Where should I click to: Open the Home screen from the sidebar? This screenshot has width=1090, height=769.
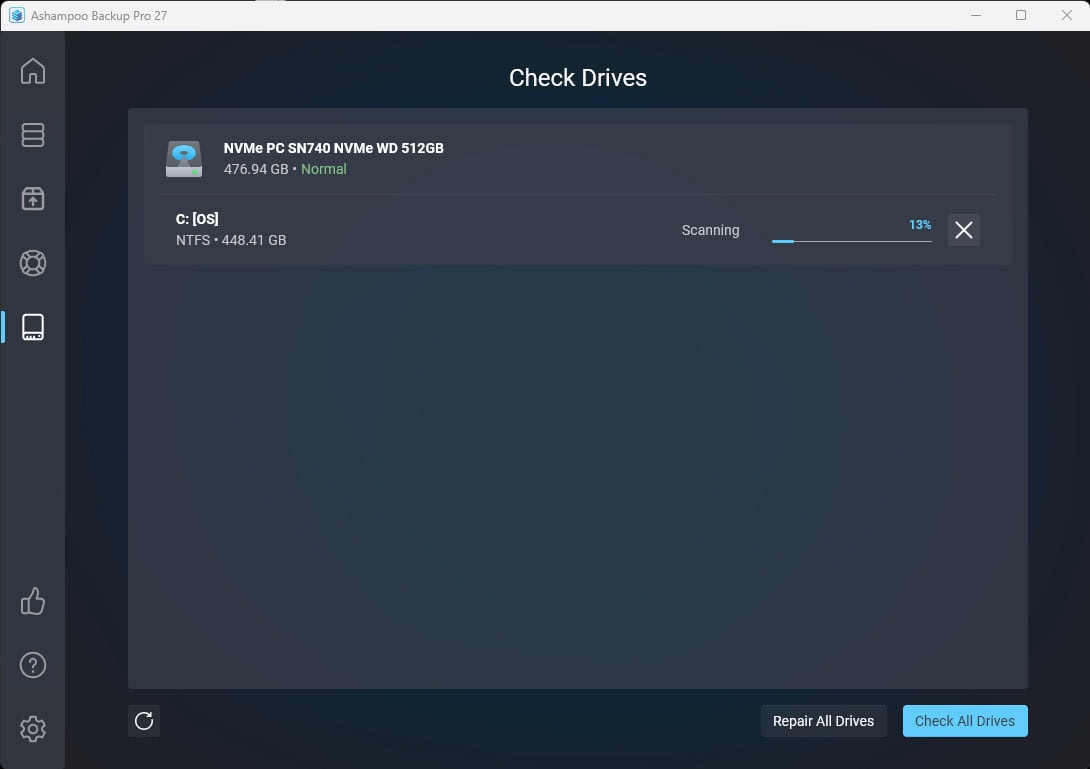click(x=33, y=71)
